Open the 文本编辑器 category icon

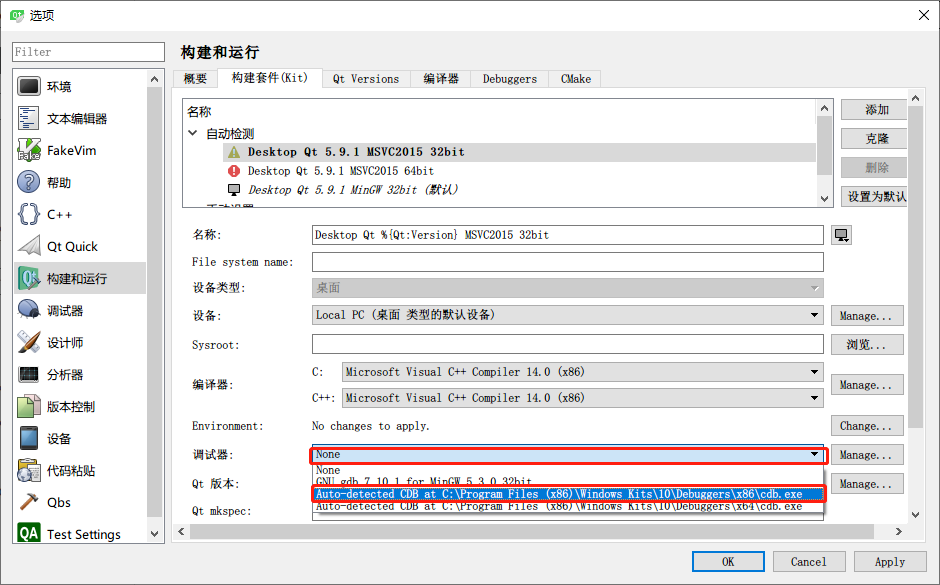(x=29, y=118)
